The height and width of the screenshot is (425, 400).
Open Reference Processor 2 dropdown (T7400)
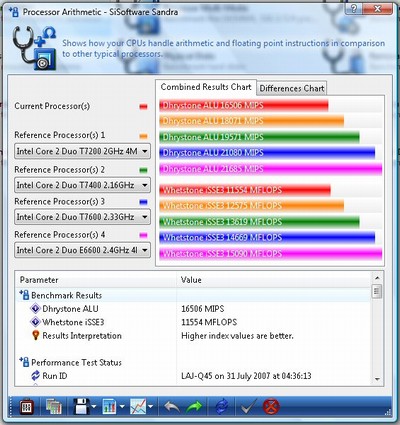(82, 185)
